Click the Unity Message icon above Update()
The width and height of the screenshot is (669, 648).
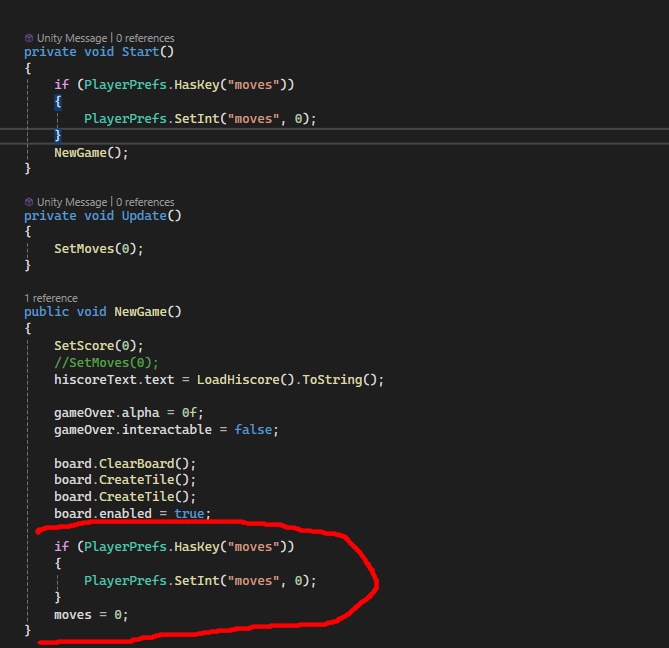tap(29, 202)
